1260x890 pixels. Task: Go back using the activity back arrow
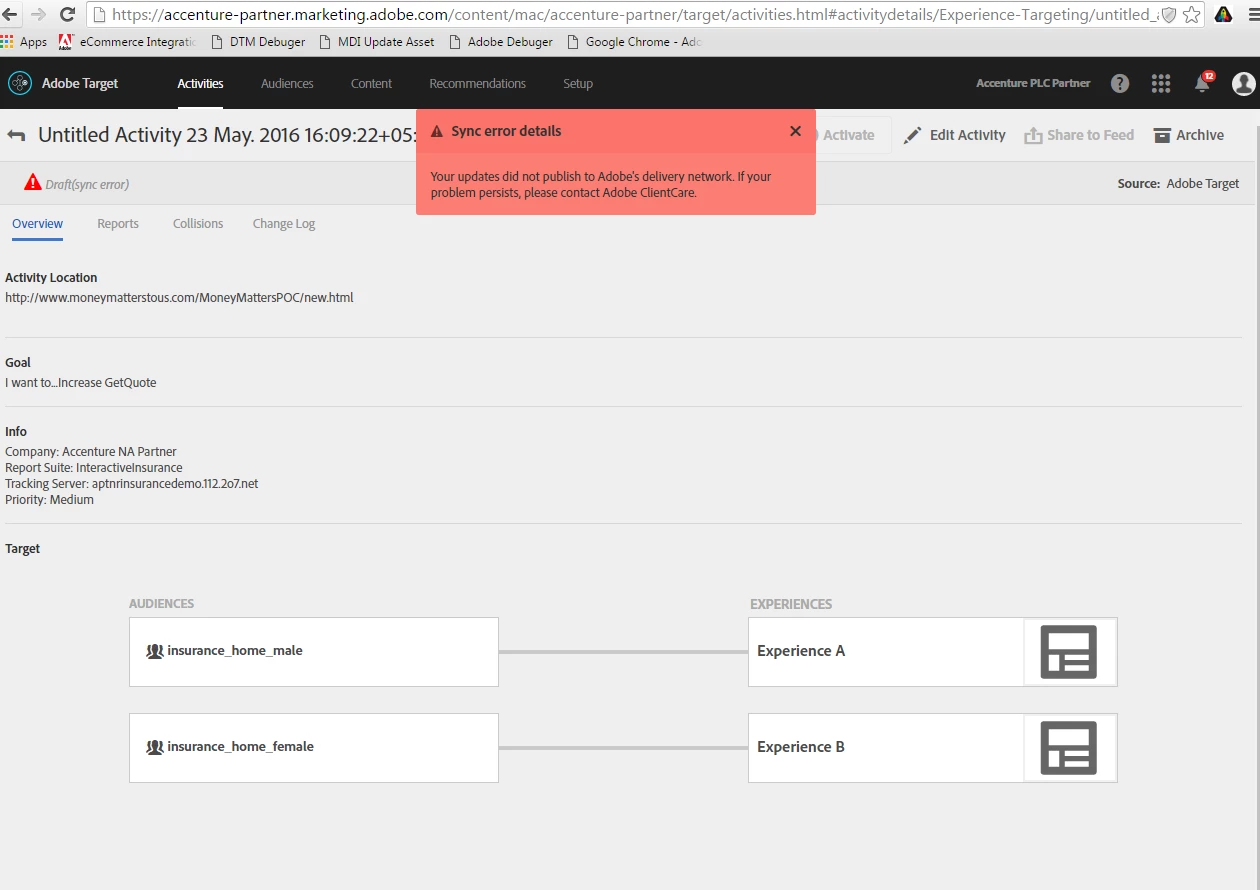tap(16, 135)
